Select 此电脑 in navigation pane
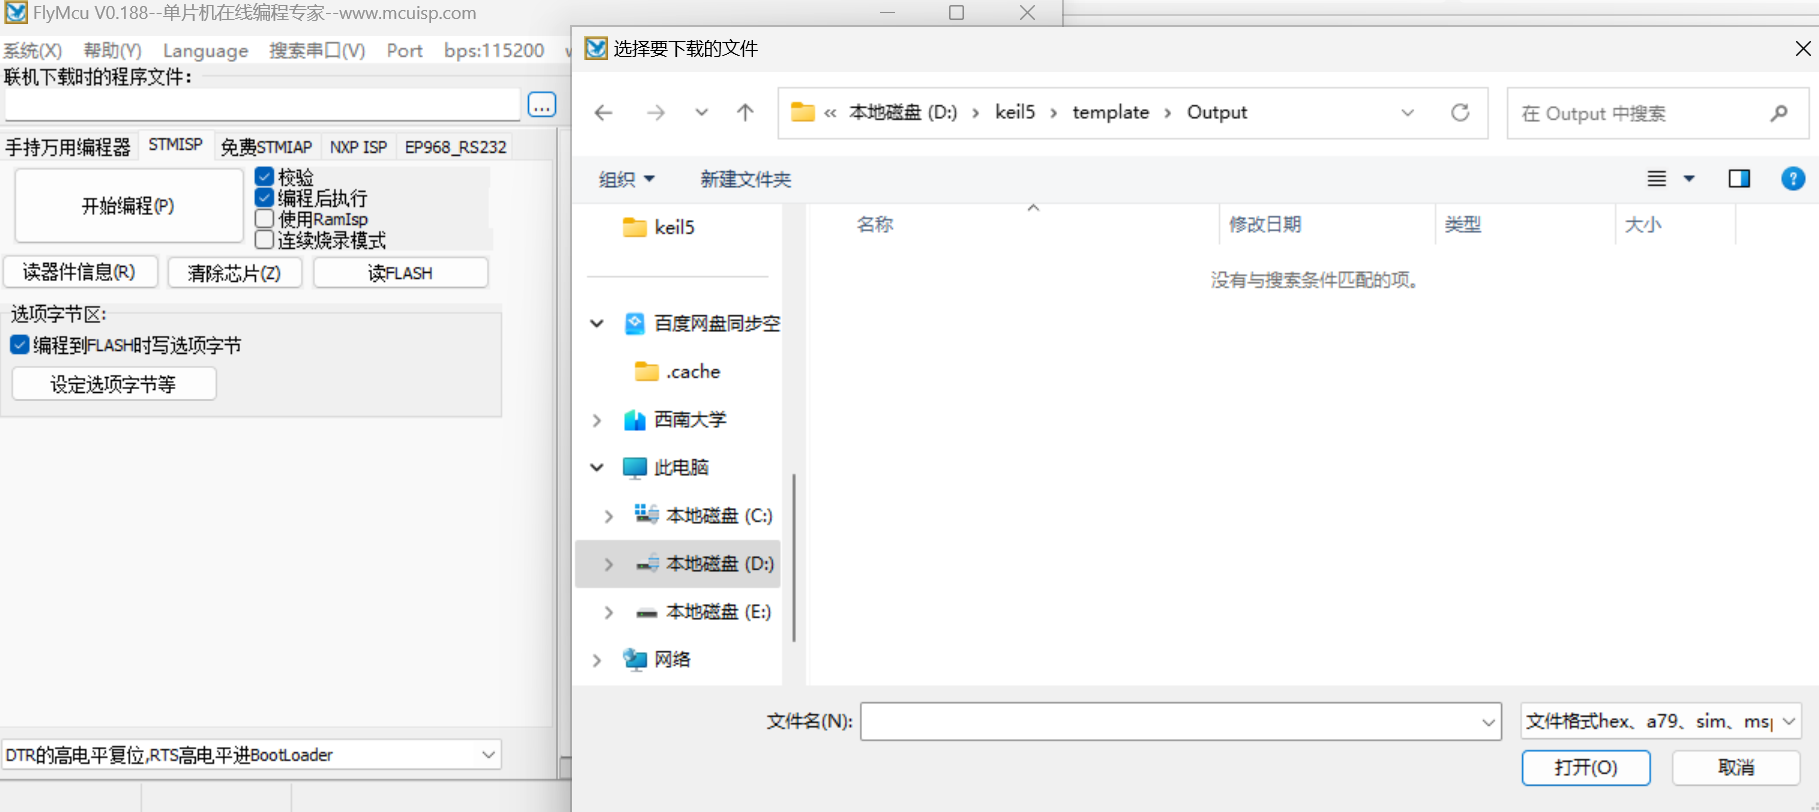 666,467
